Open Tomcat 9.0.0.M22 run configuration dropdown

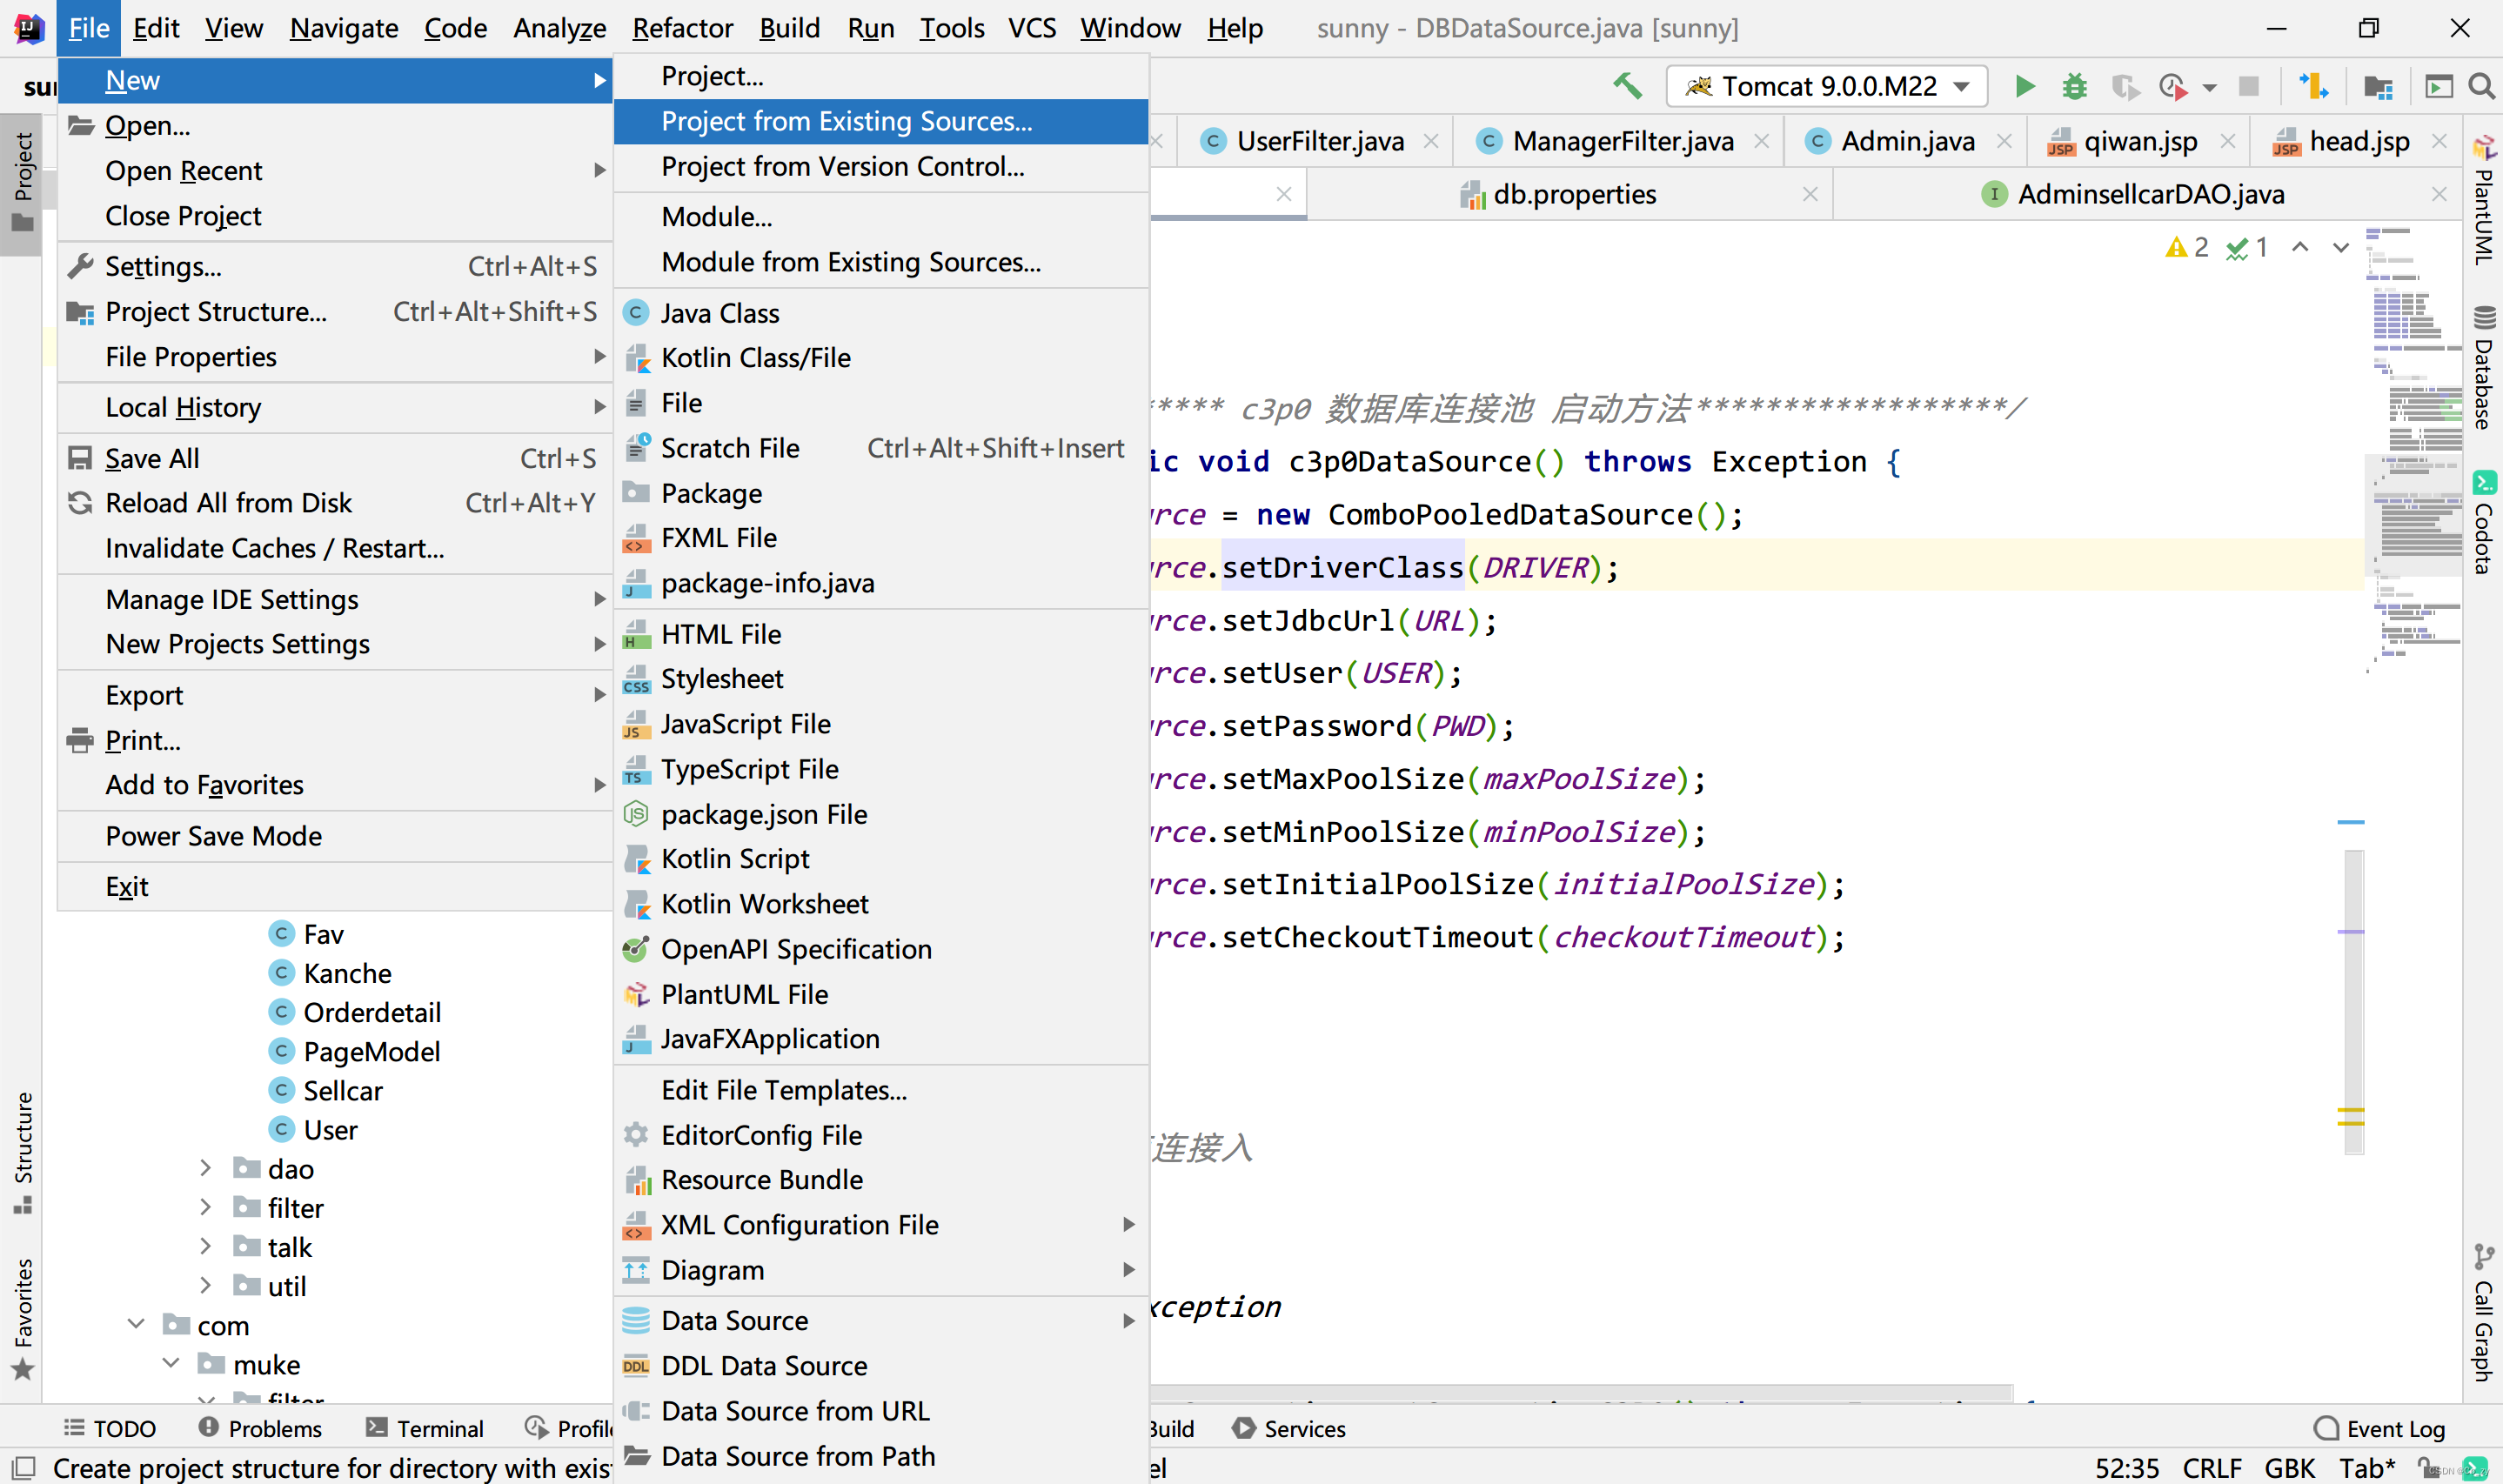(x=1826, y=86)
